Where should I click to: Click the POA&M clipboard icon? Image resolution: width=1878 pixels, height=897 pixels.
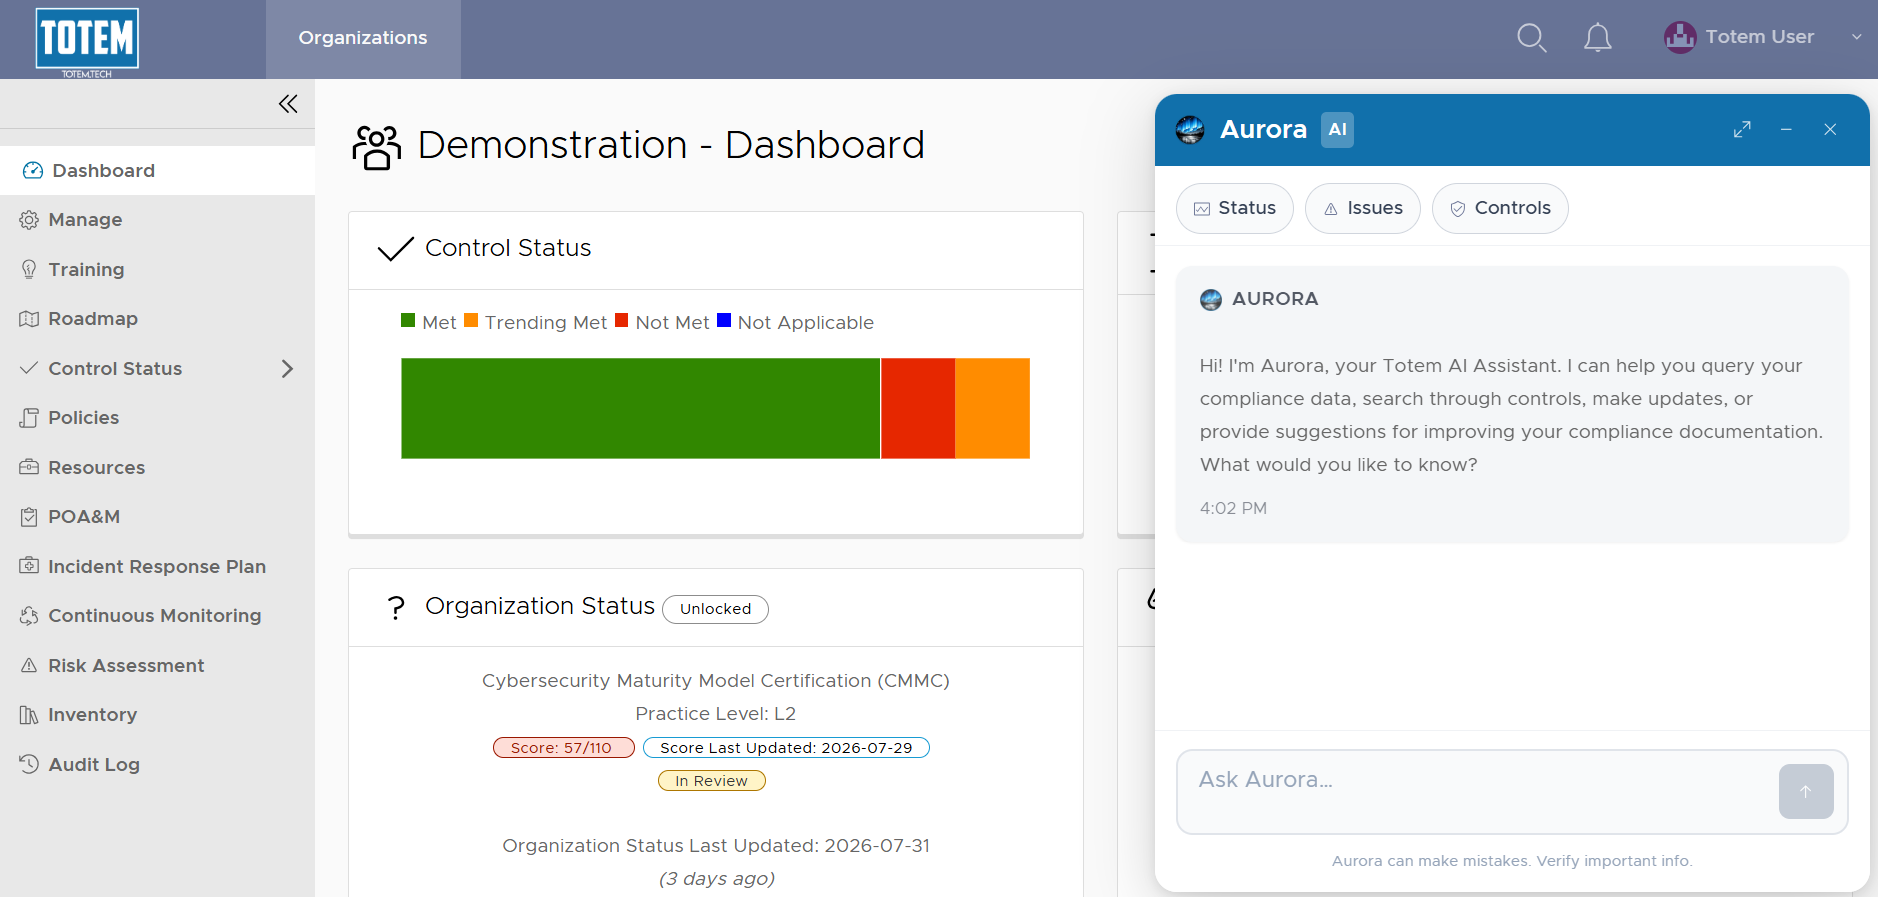click(x=29, y=517)
